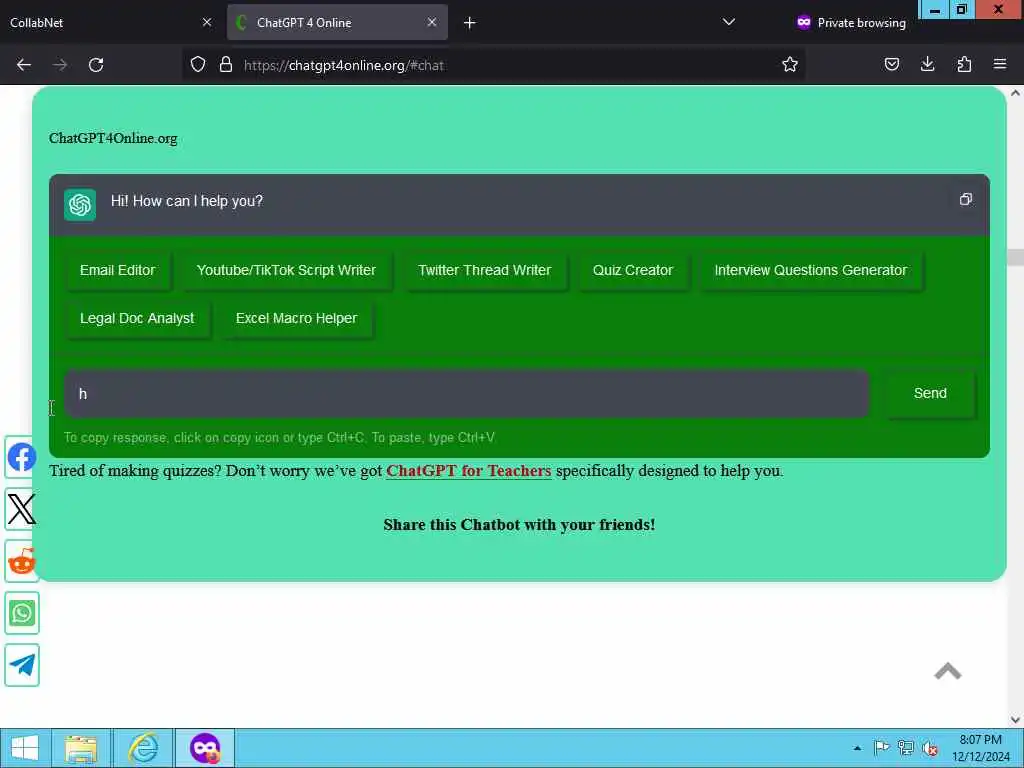Select Interview Questions Generator prompt

pos(810,270)
